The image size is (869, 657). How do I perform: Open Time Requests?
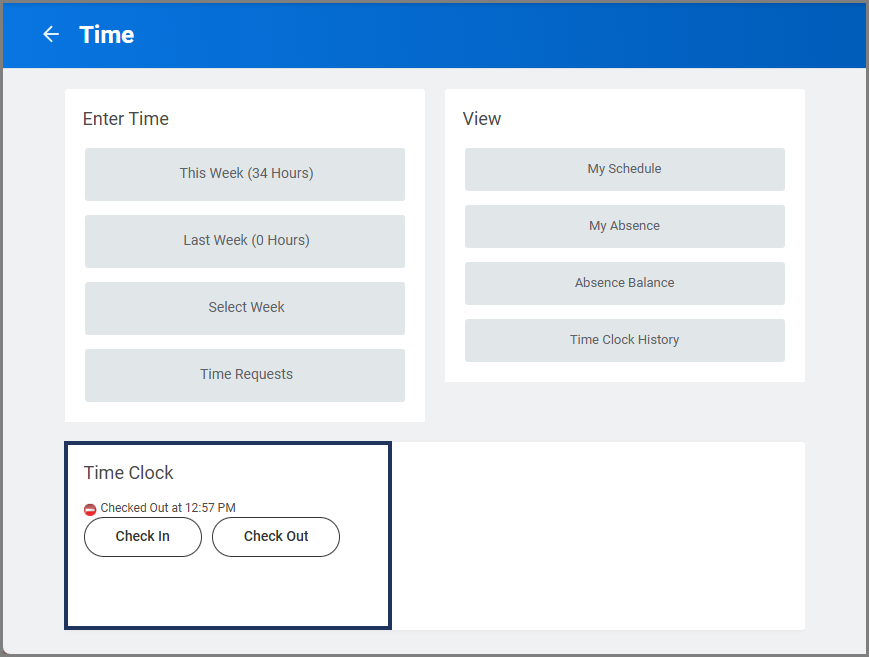(x=245, y=375)
